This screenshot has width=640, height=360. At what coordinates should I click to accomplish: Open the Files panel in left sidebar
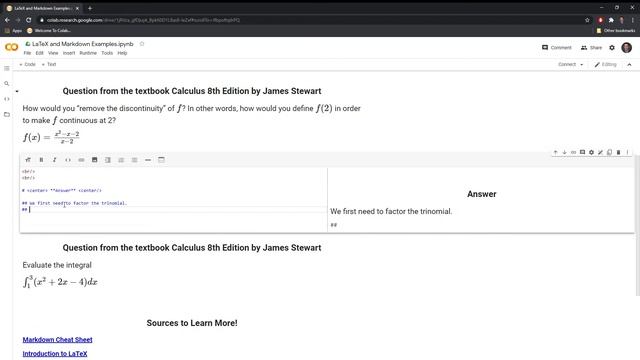[x=7, y=115]
